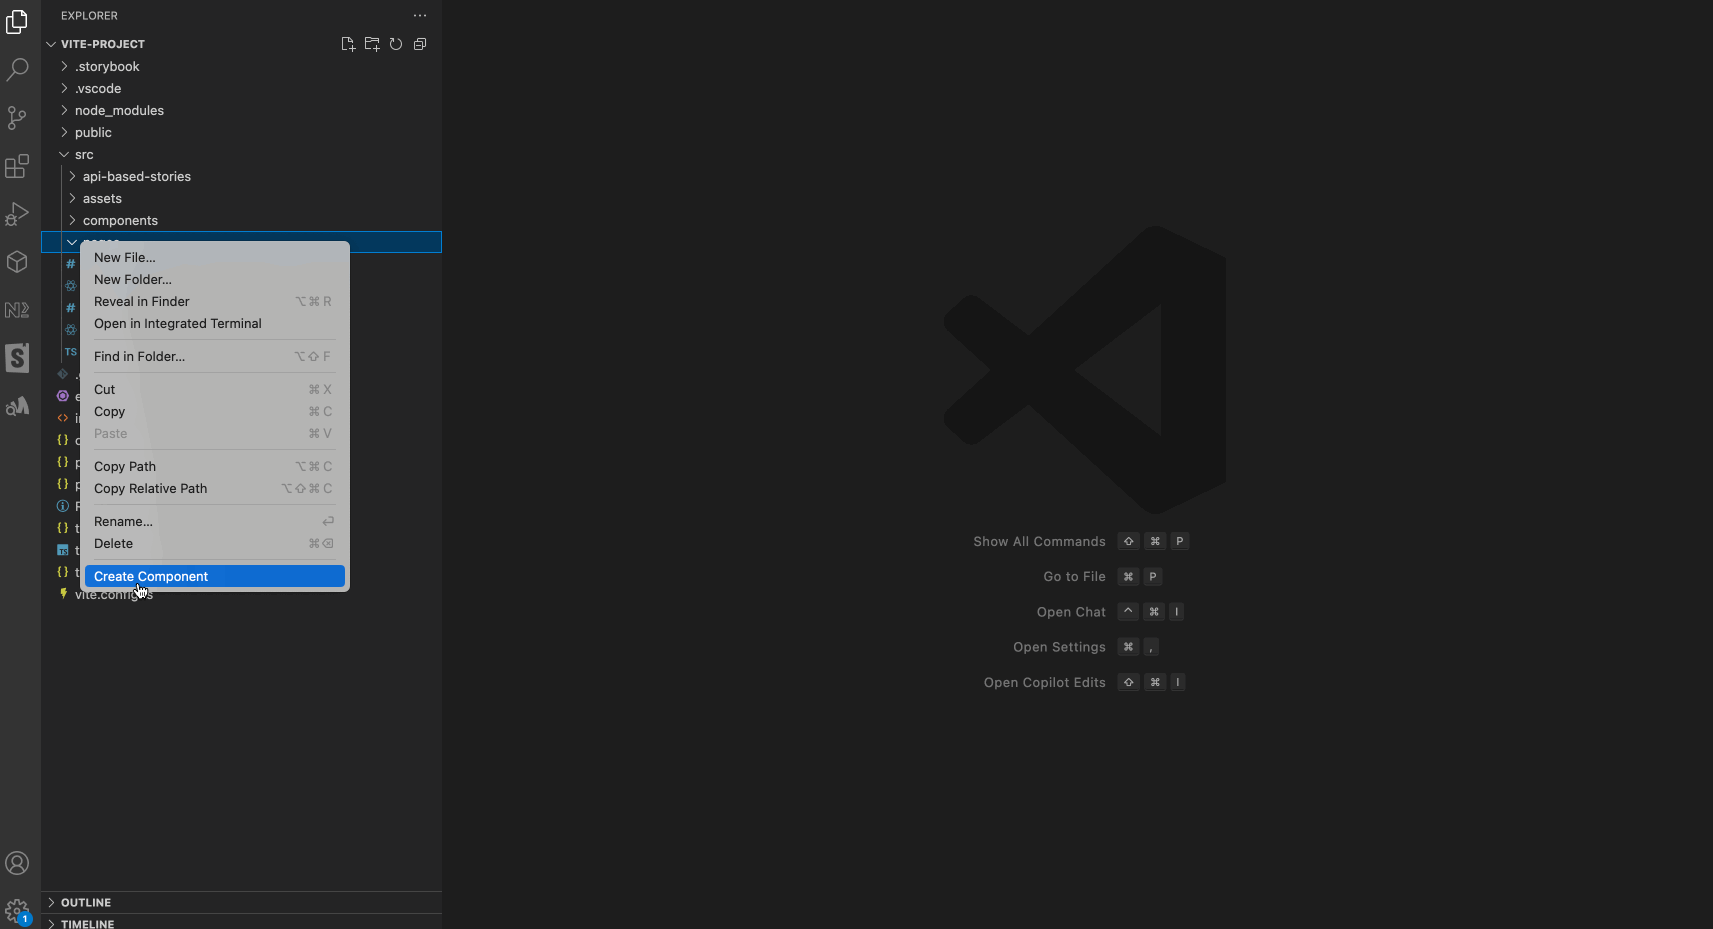Choose Cut from the context menu
The width and height of the screenshot is (1713, 929).
[x=215, y=389]
